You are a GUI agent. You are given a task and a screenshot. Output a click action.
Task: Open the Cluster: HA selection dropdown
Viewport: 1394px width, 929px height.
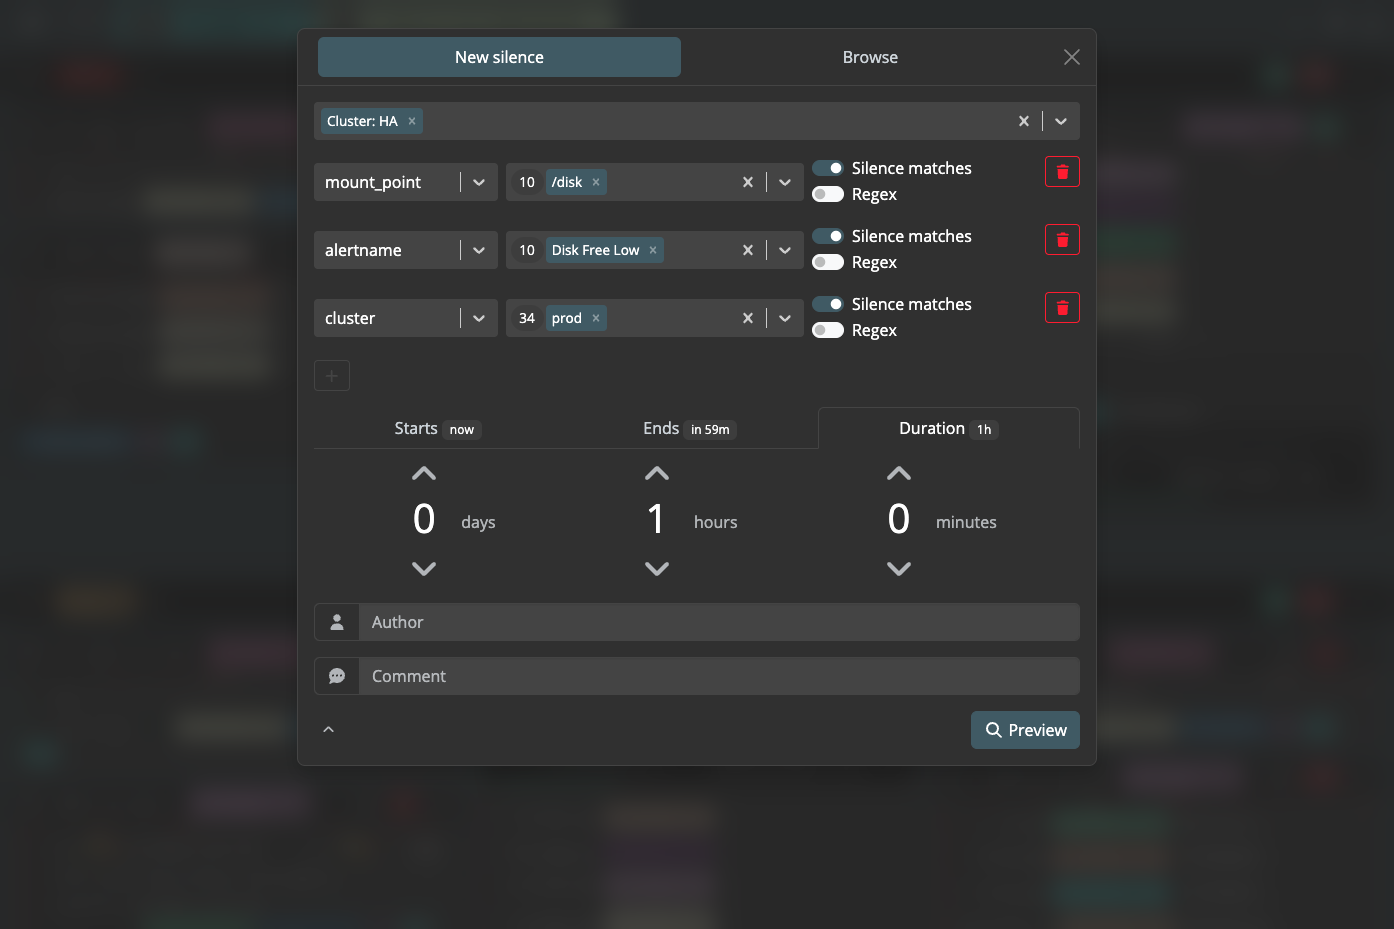1061,121
